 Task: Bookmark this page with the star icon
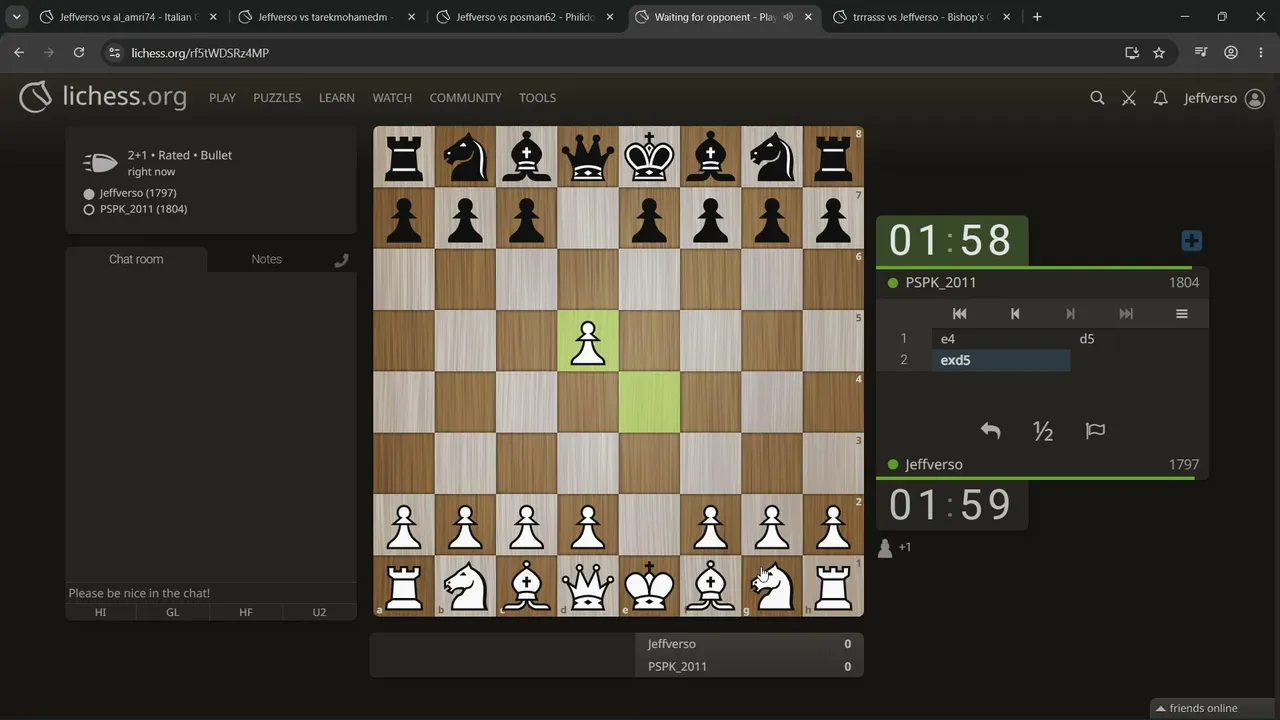1159,53
